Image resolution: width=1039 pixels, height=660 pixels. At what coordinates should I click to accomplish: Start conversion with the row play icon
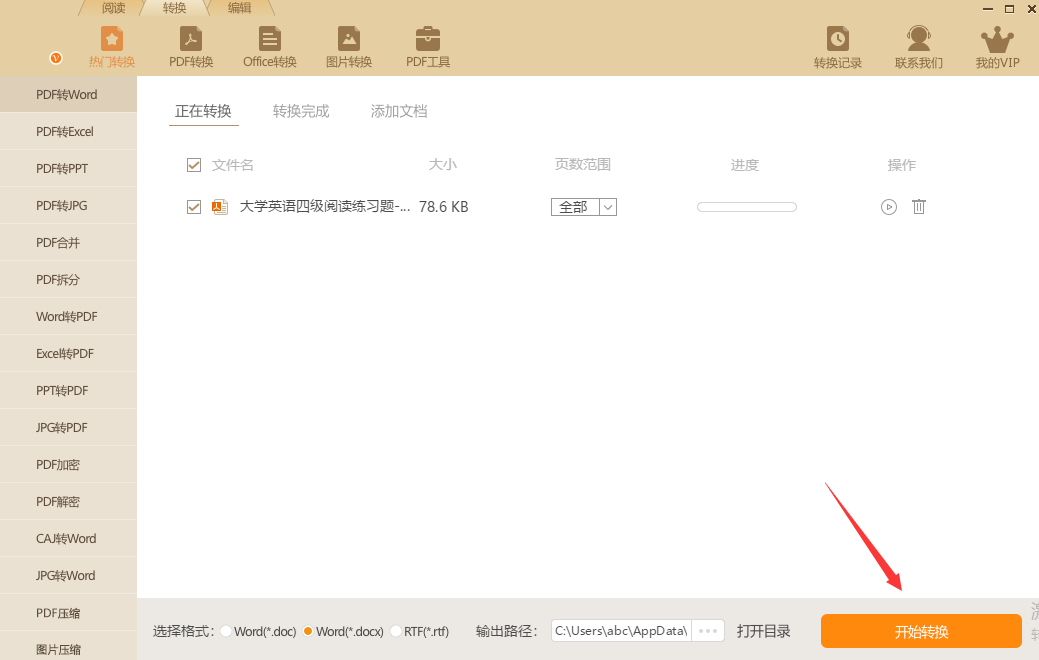click(889, 207)
